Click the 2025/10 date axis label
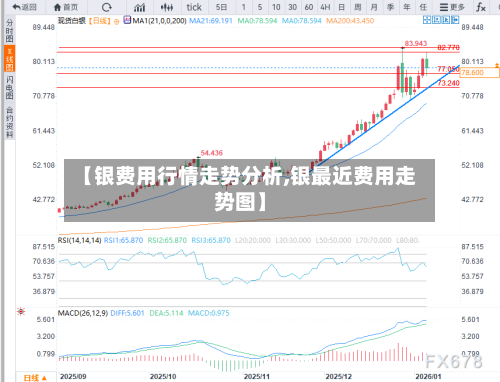 tap(163, 376)
